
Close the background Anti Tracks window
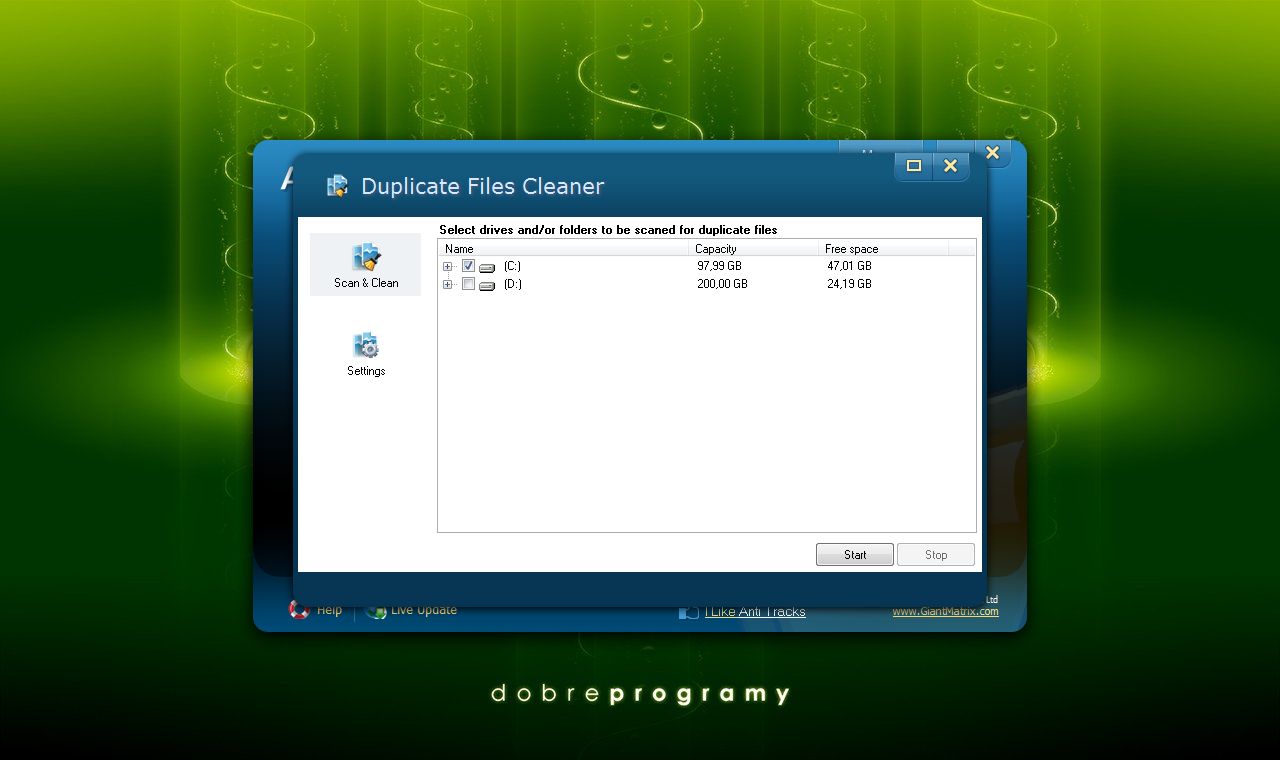992,153
